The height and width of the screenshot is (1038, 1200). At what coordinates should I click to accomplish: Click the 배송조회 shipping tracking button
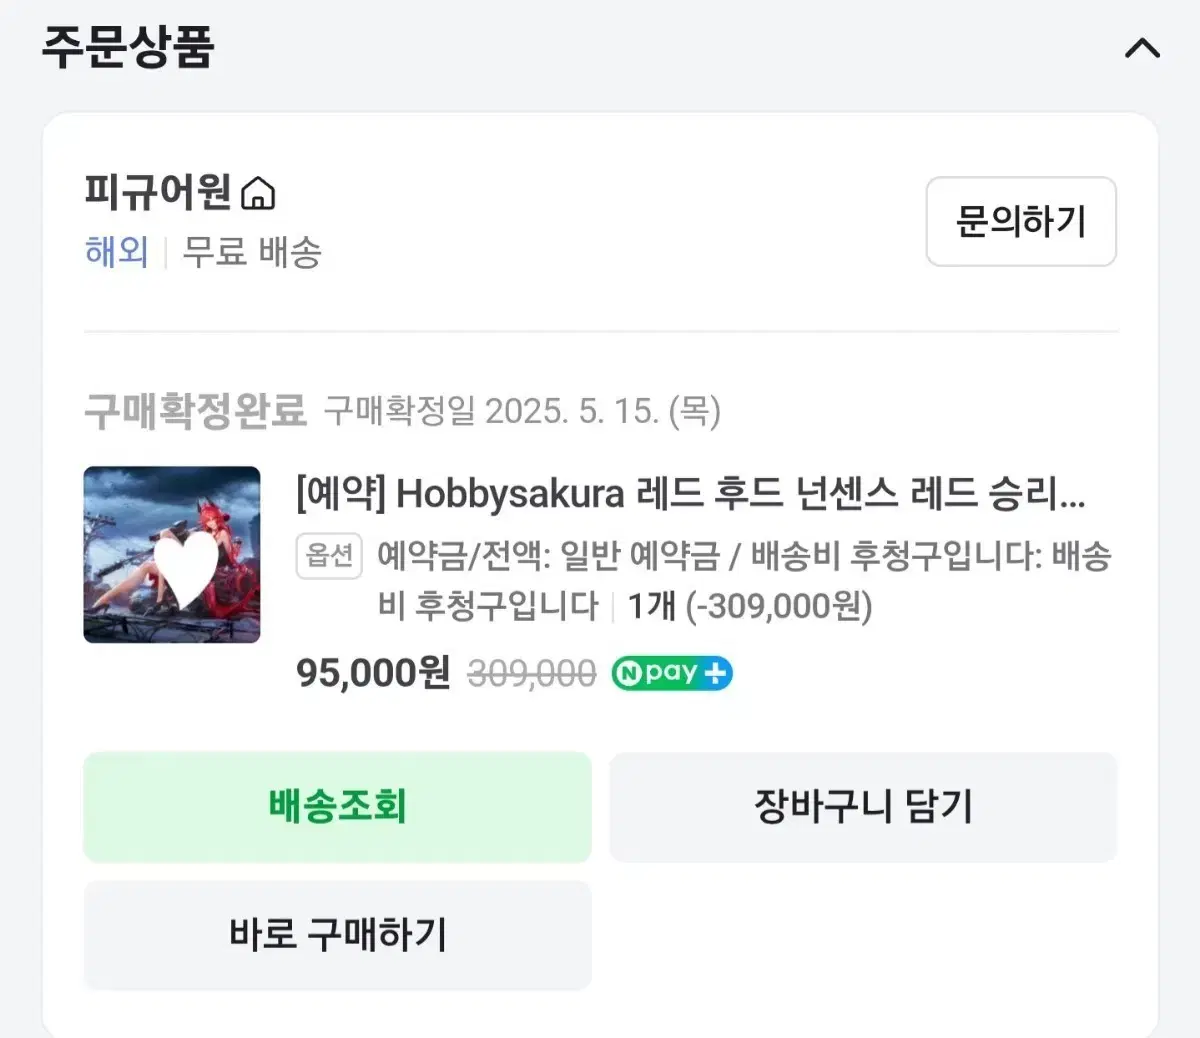pyautogui.click(x=337, y=807)
